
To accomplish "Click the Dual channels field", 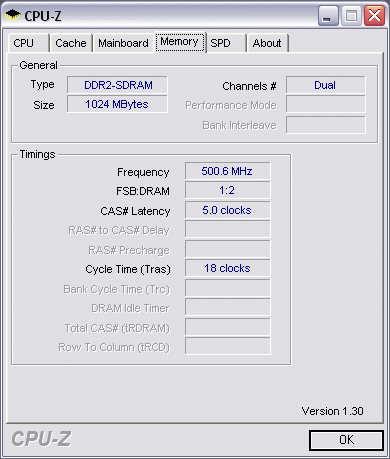I will [x=326, y=85].
